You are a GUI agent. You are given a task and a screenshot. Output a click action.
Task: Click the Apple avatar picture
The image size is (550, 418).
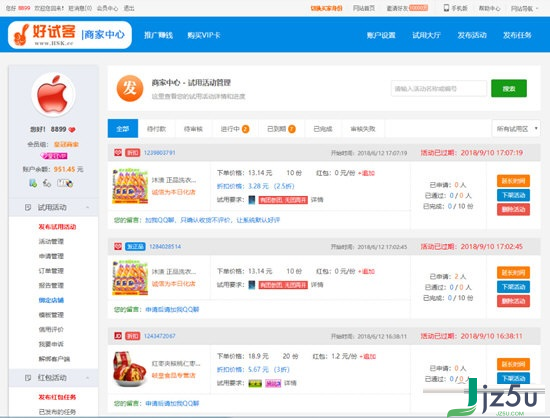tap(54, 95)
